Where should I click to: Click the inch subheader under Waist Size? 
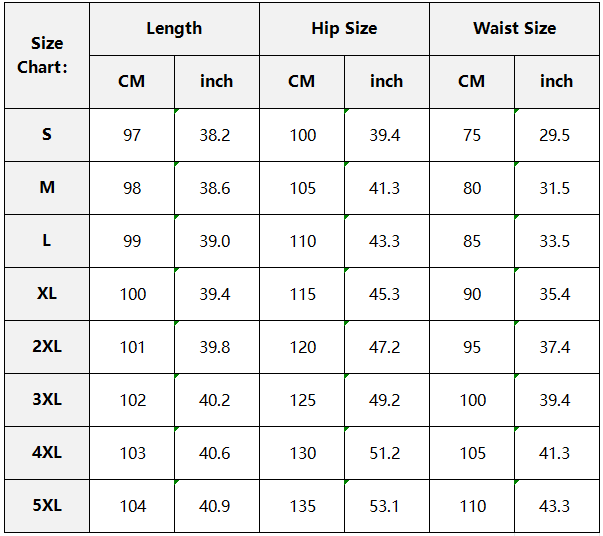click(556, 81)
